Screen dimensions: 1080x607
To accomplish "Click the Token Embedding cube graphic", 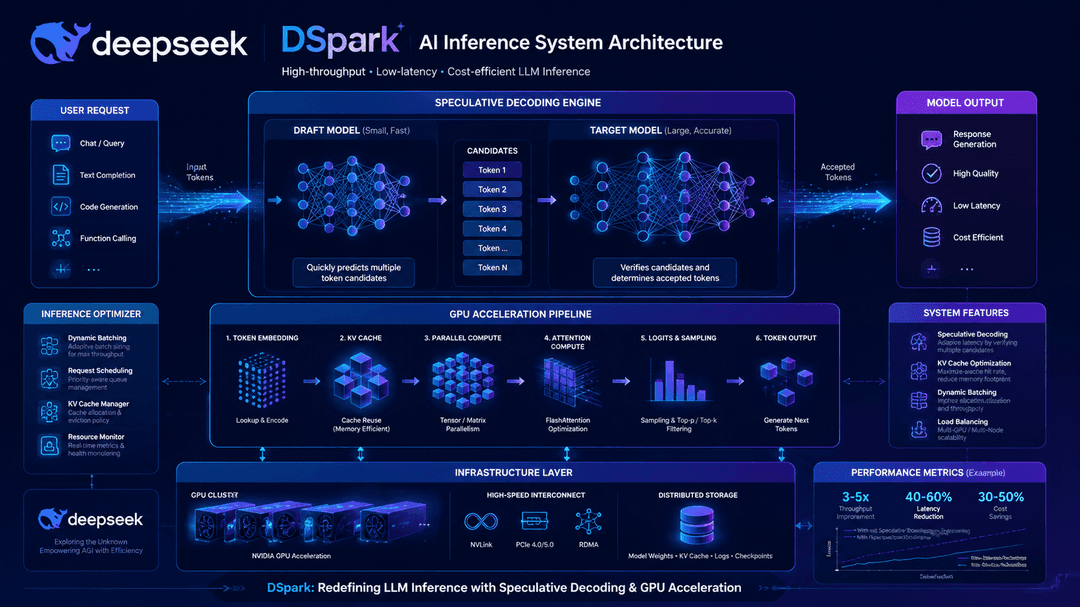I will pos(262,380).
